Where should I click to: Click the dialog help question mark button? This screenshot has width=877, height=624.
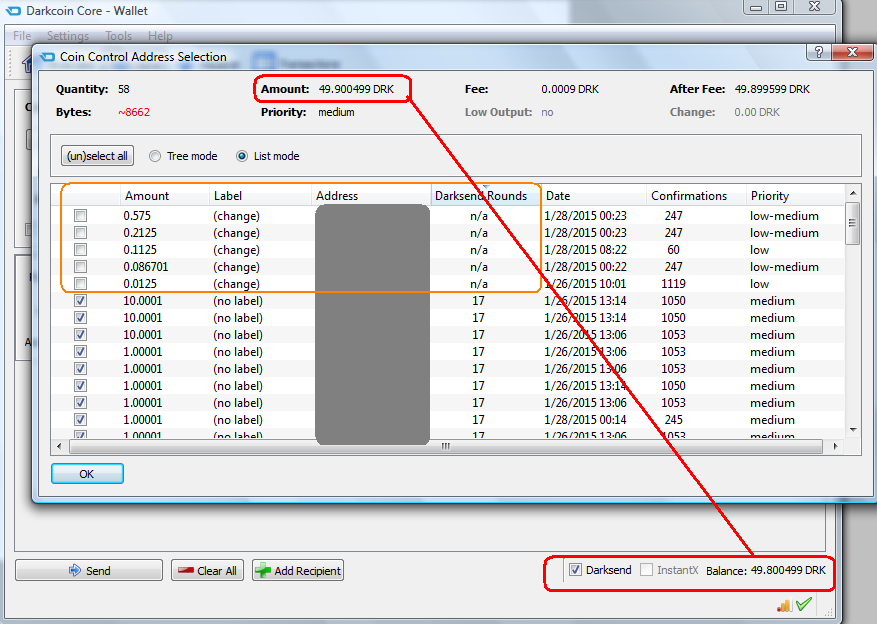pyautogui.click(x=819, y=52)
